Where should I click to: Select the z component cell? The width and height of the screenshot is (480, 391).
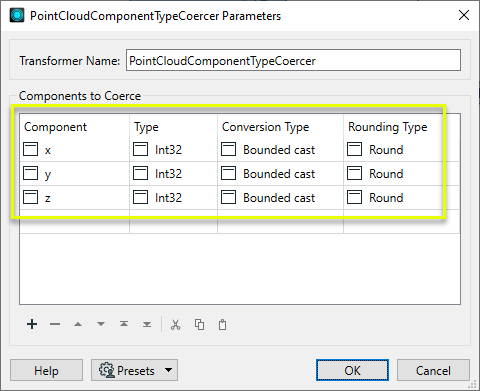74,198
